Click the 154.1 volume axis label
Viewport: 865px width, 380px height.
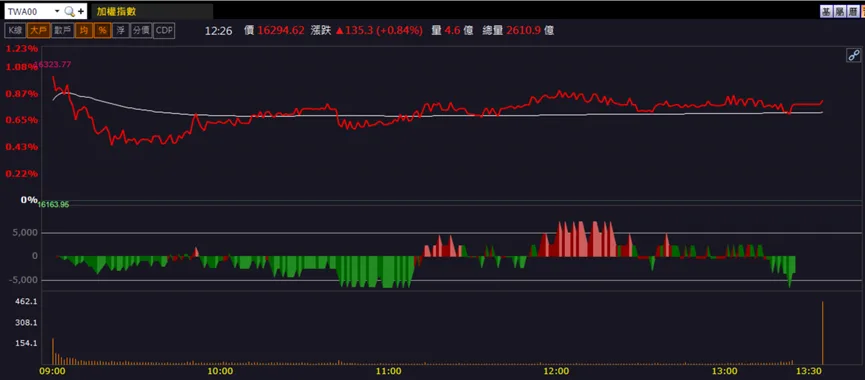click(x=26, y=343)
